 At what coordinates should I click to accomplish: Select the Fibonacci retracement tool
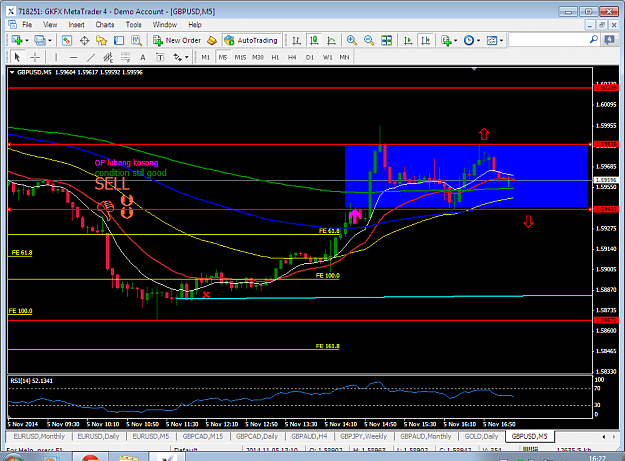[x=126, y=57]
